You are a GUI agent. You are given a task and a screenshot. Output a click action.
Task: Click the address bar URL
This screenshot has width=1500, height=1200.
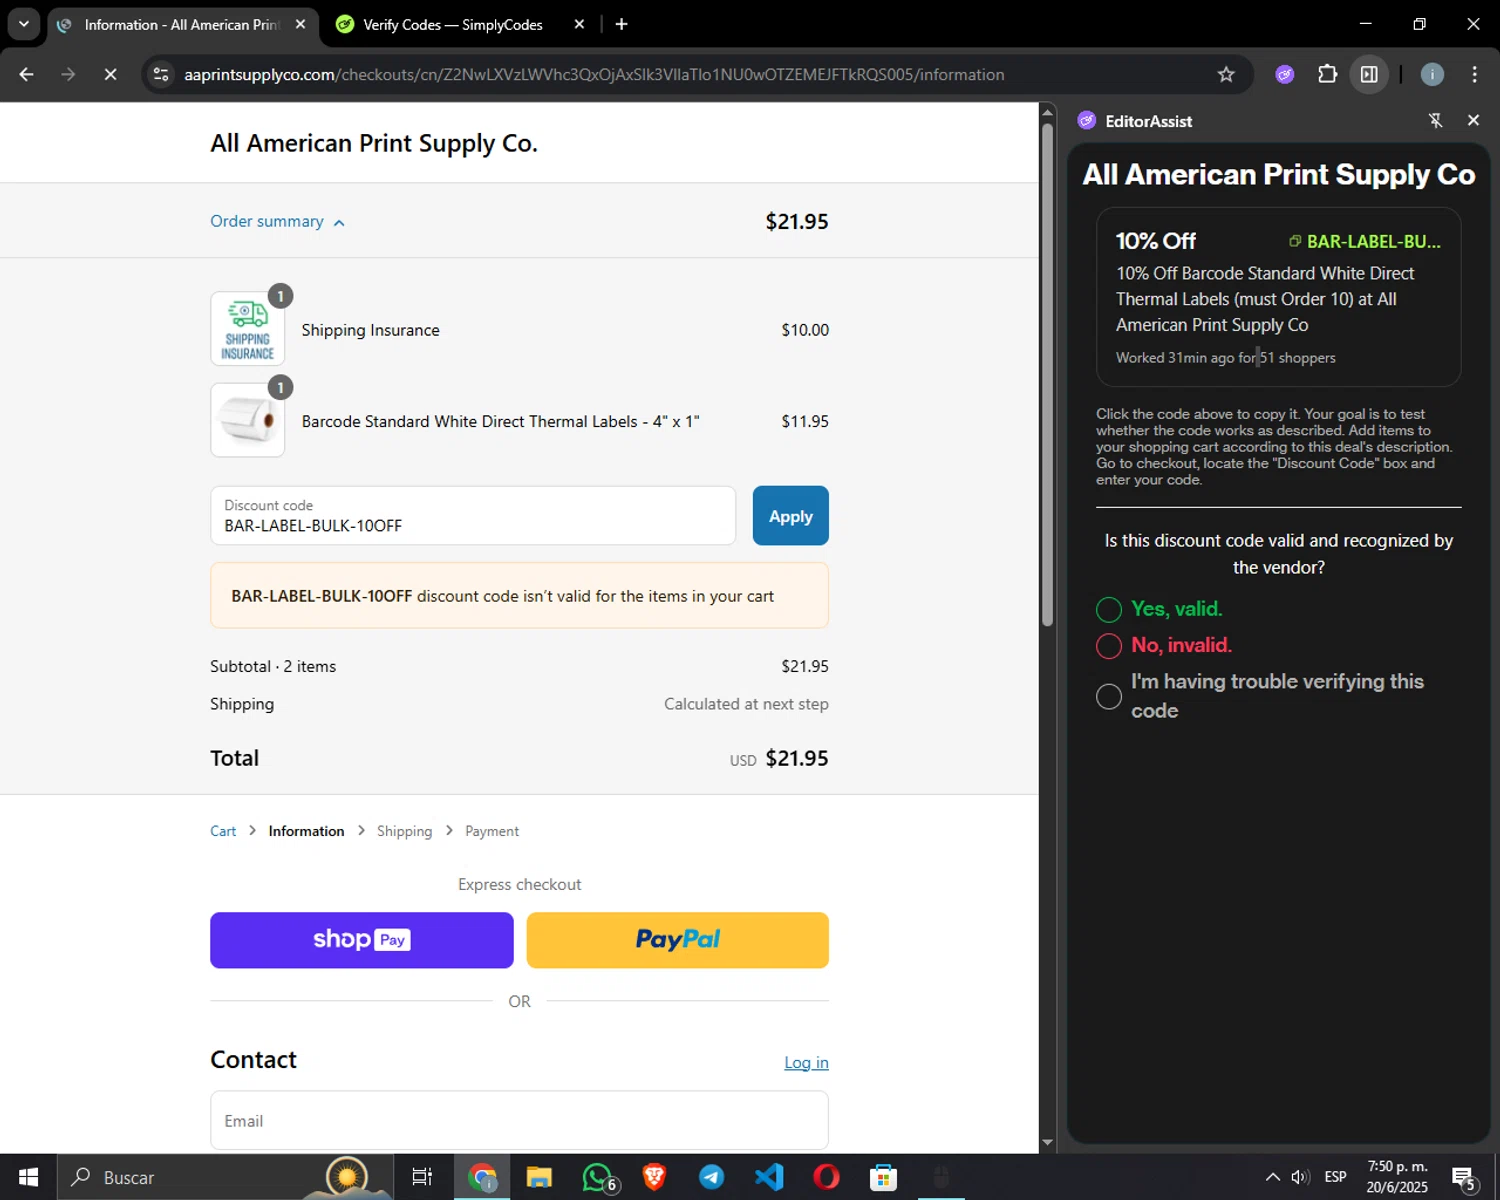[x=594, y=75]
